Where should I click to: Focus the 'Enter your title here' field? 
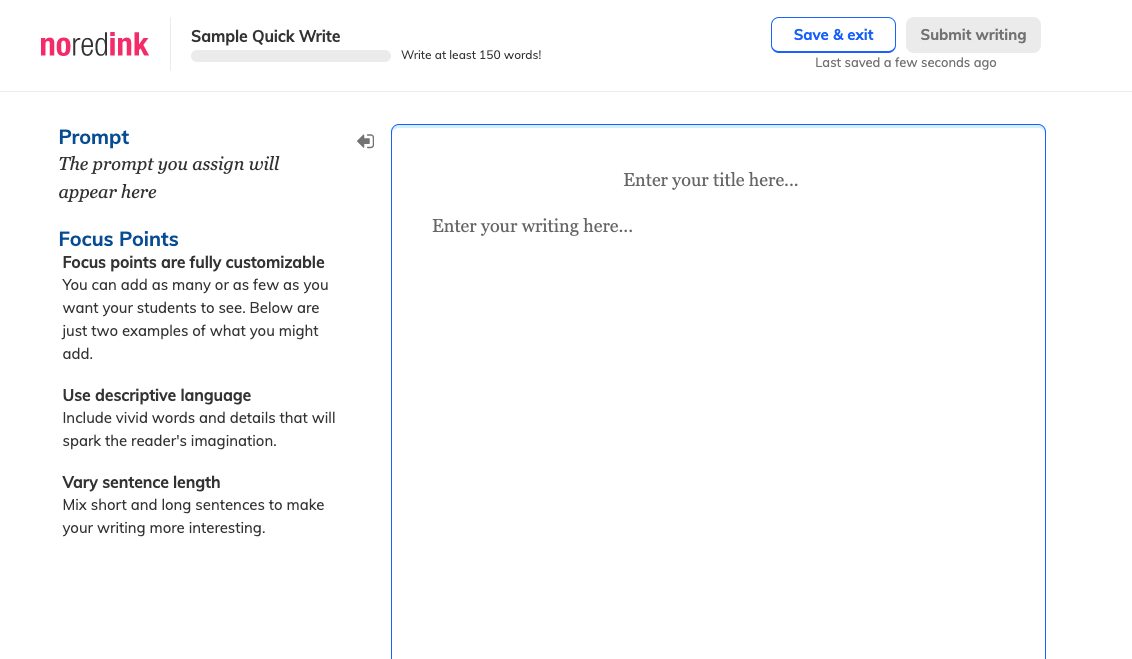pos(710,180)
